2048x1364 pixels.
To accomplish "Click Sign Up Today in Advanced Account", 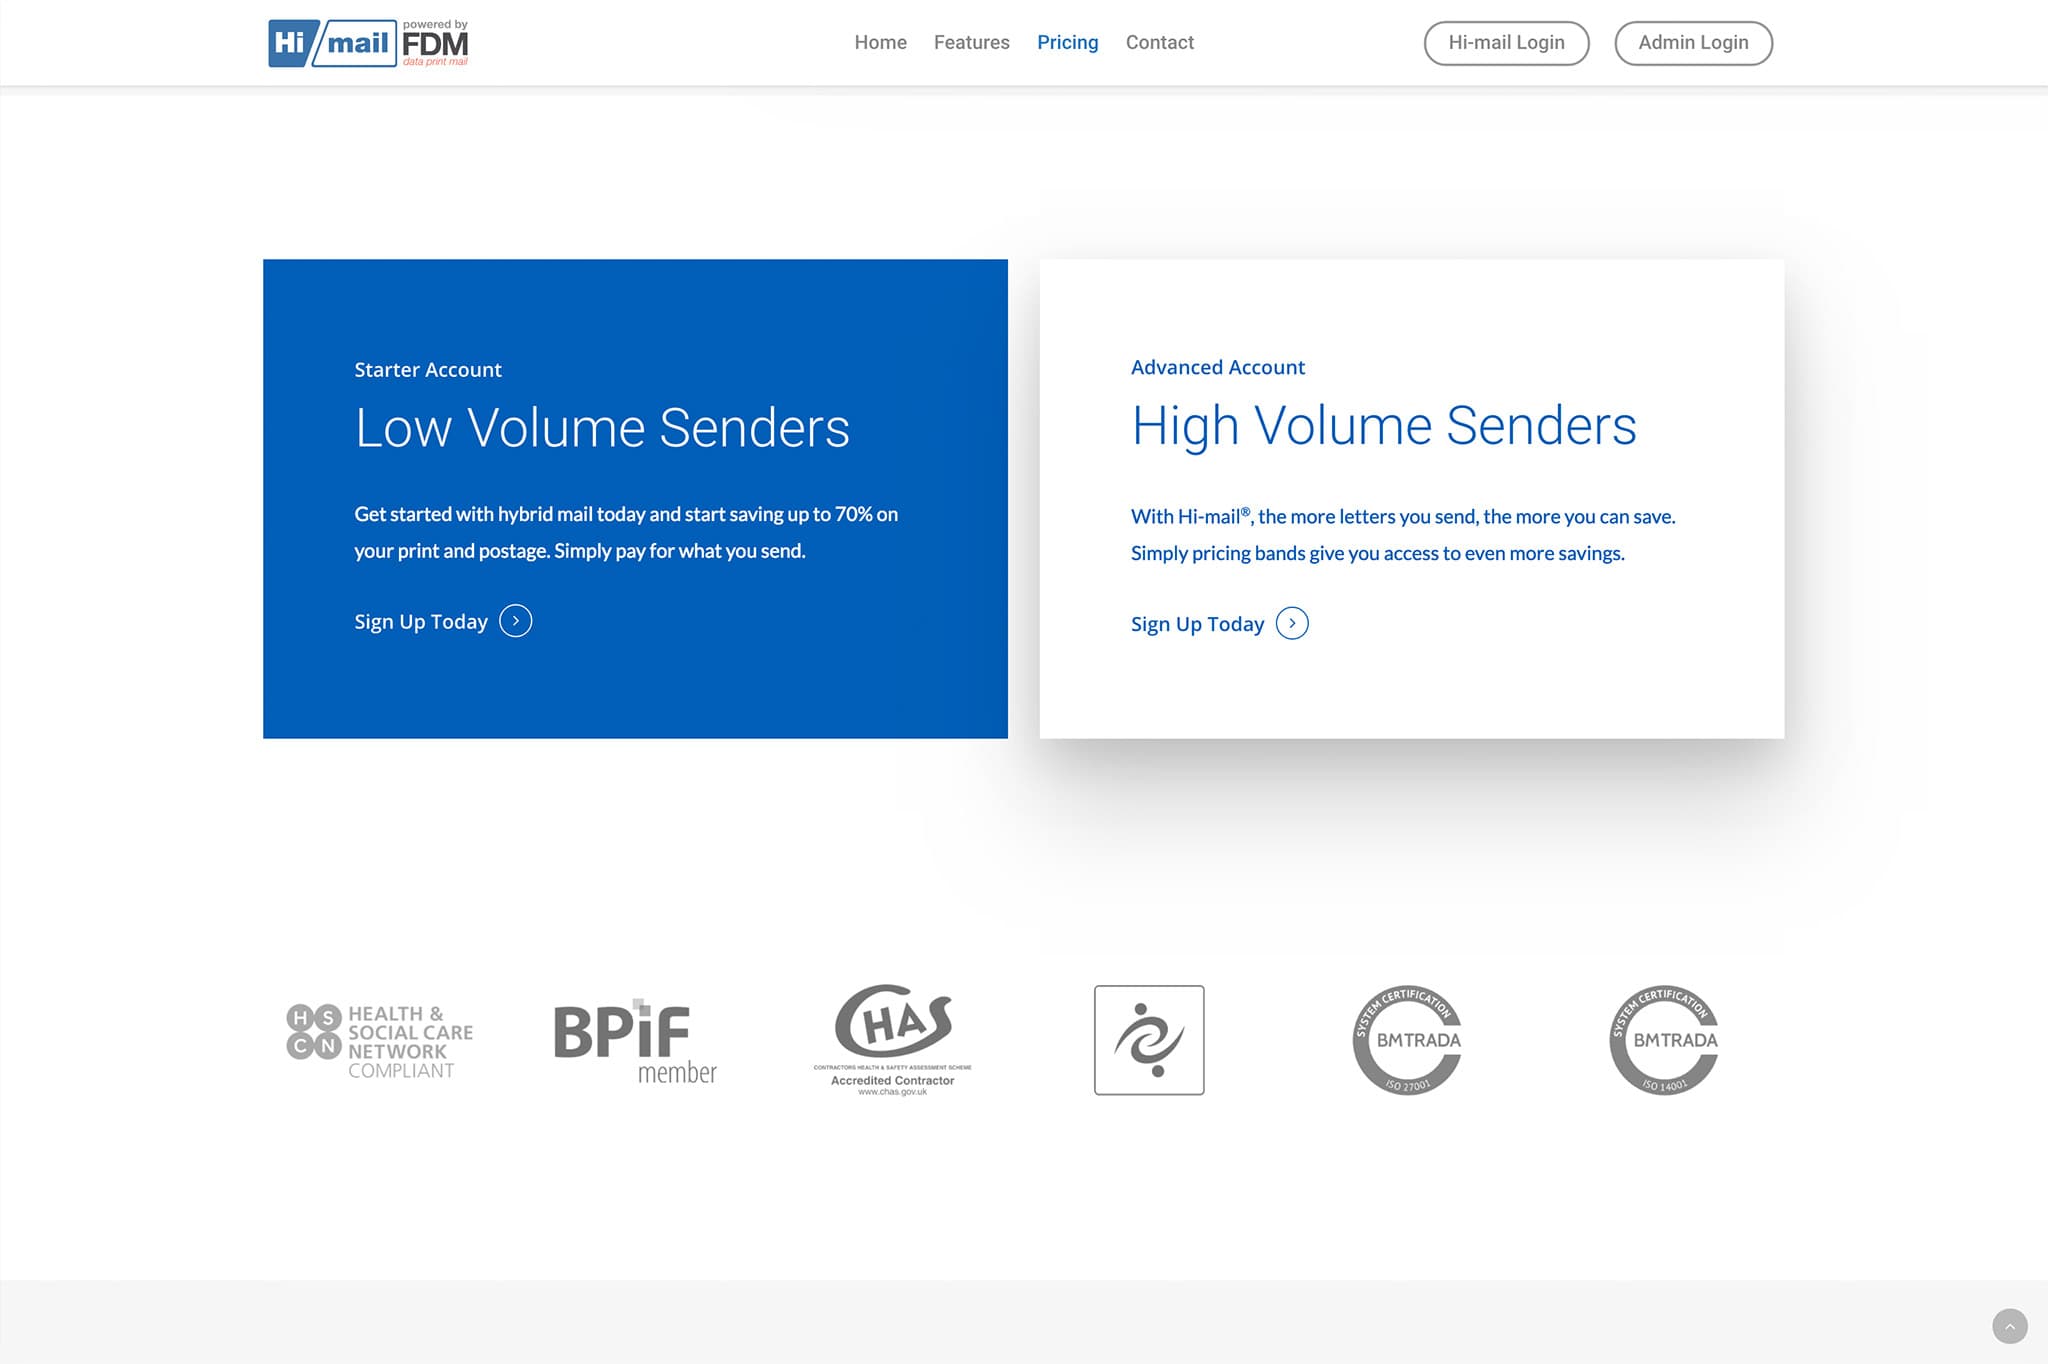I will click(x=1197, y=624).
